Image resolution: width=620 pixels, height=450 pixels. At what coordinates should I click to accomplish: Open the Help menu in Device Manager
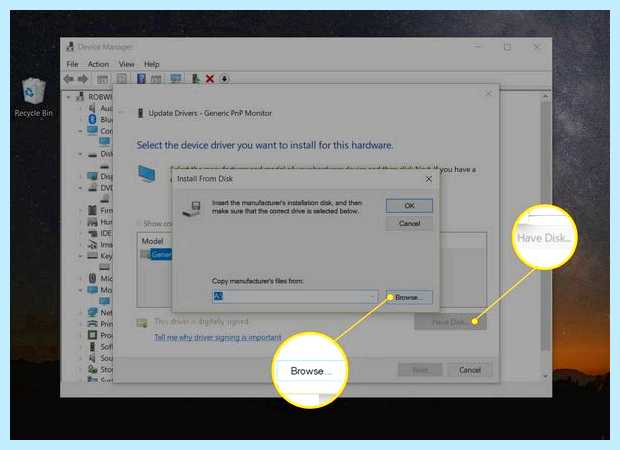click(151, 64)
